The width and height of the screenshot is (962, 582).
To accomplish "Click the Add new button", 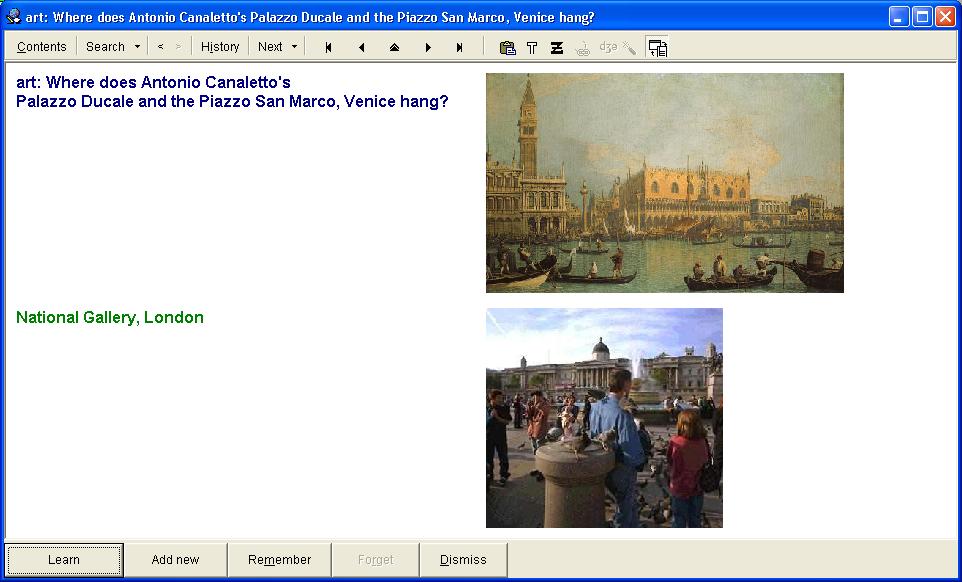I will tap(175, 560).
